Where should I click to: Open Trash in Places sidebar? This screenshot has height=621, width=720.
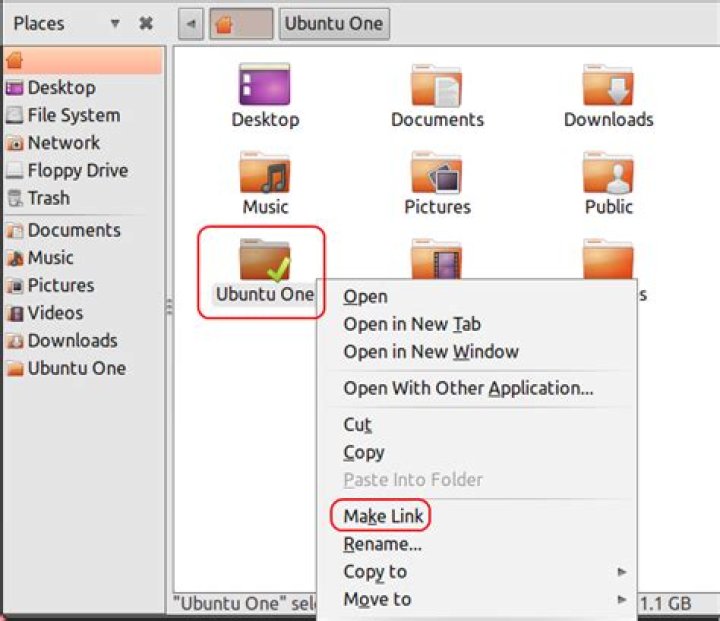(x=39, y=198)
